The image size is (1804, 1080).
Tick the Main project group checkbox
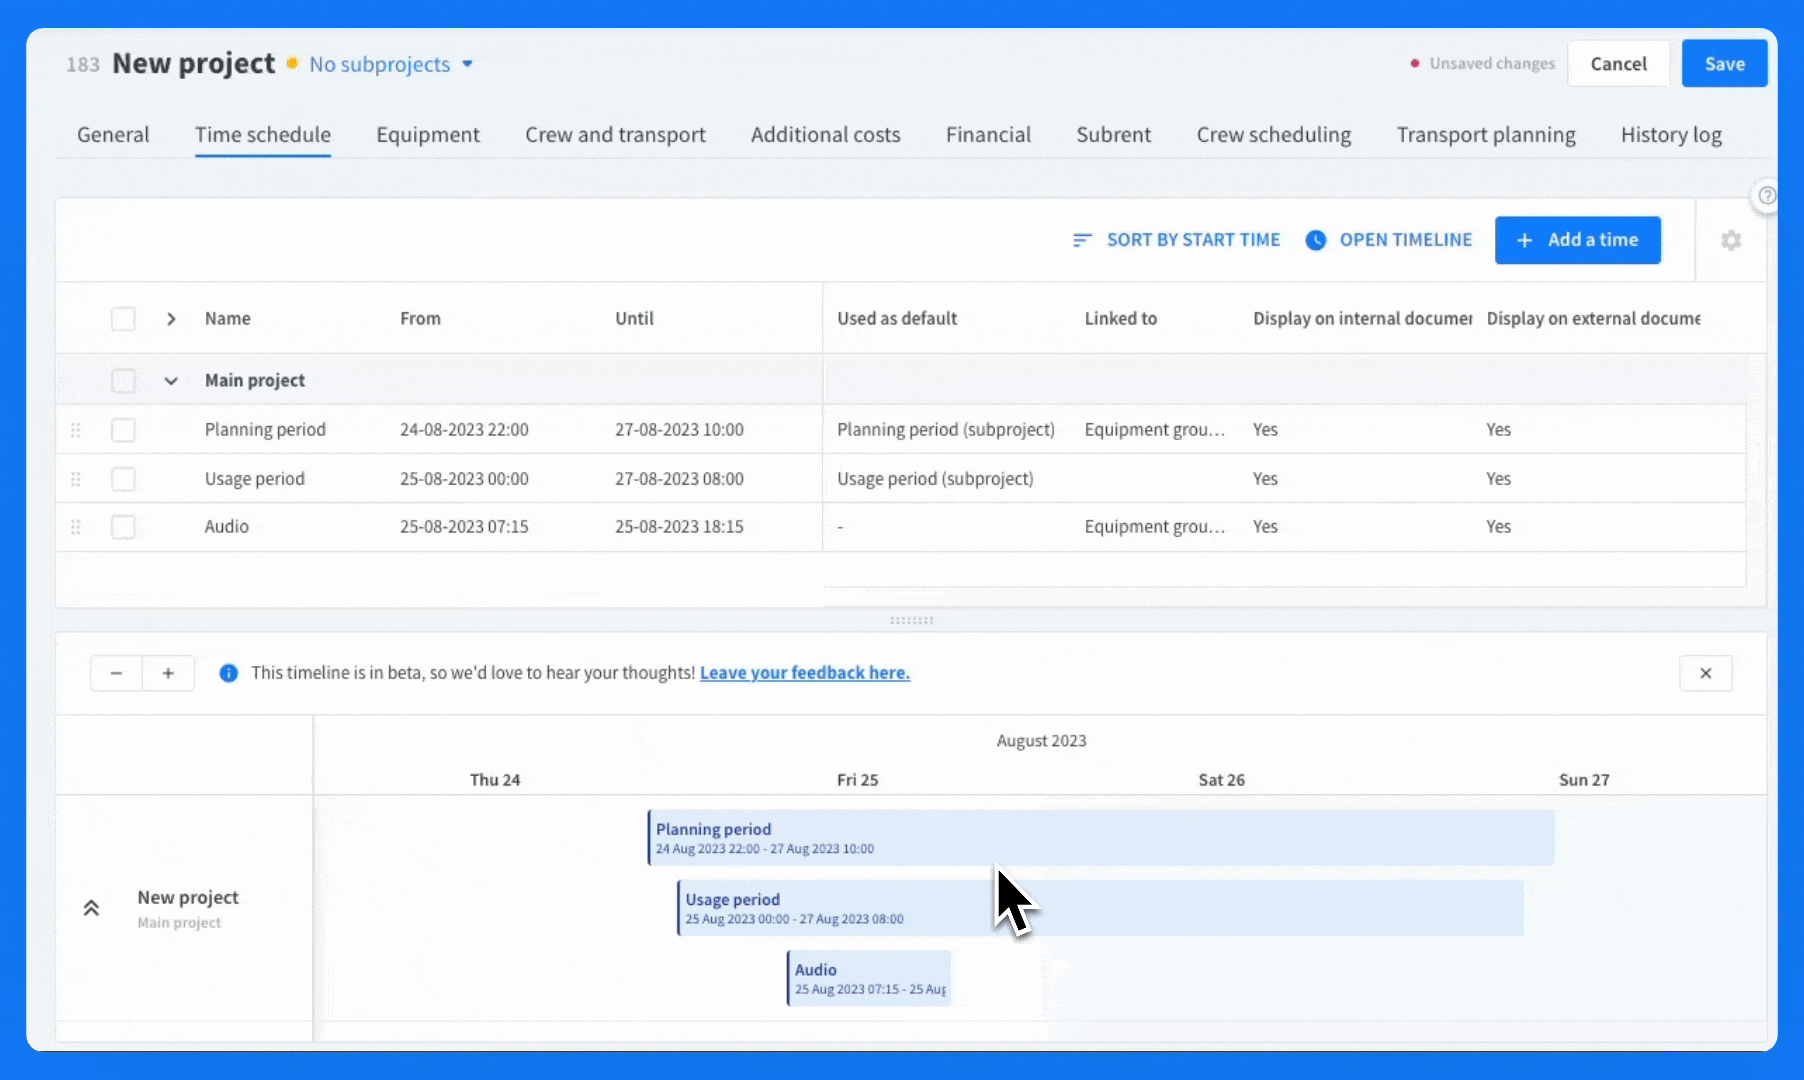coord(123,381)
